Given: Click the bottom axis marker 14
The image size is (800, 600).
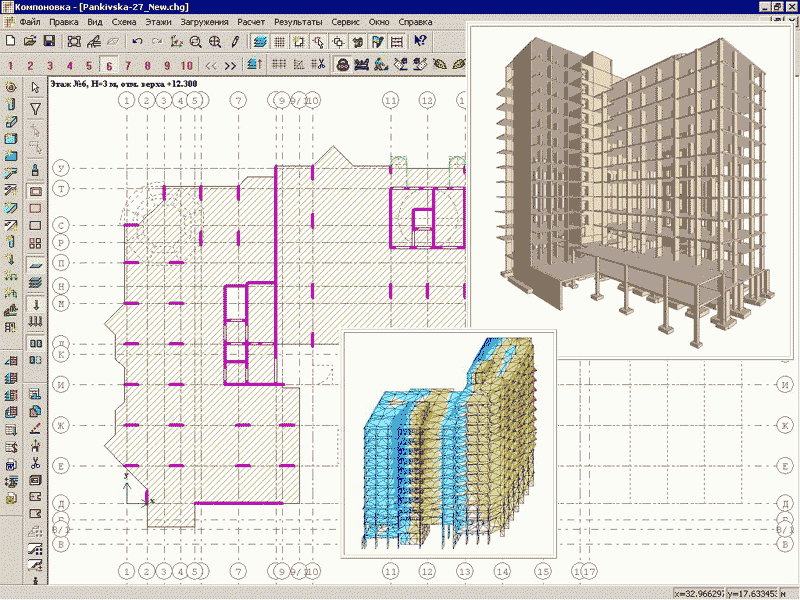Looking at the screenshot, I should click(x=502, y=571).
